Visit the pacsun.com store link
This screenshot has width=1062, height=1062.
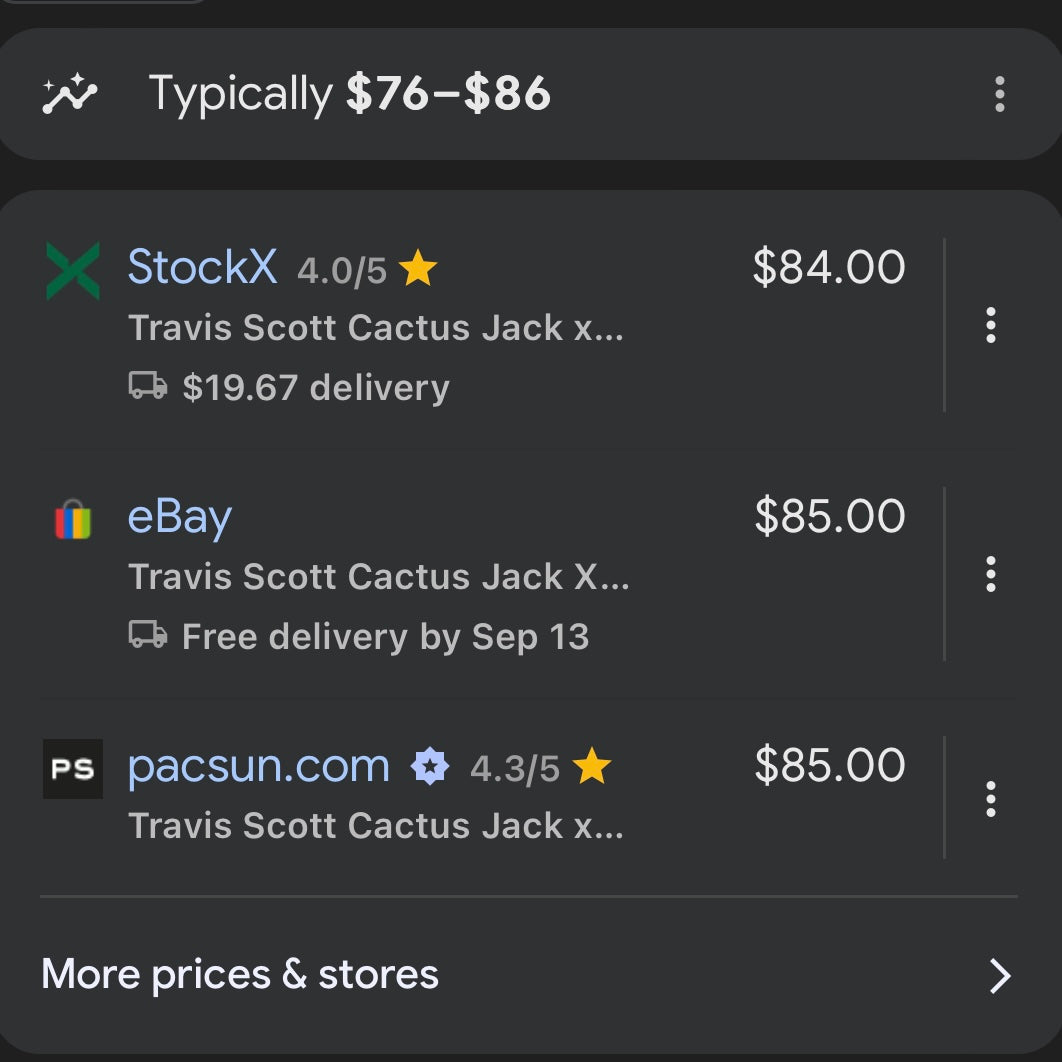[259, 766]
